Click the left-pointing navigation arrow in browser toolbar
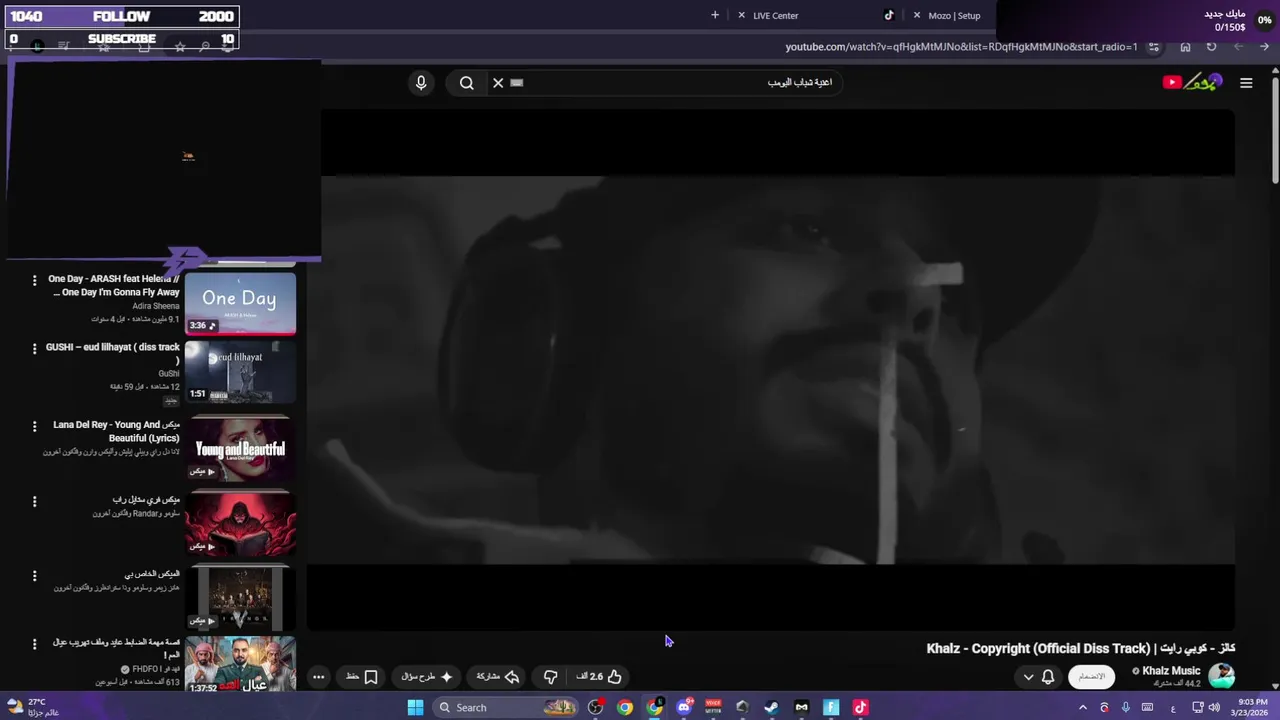The height and width of the screenshot is (720, 1280). 1238,47
